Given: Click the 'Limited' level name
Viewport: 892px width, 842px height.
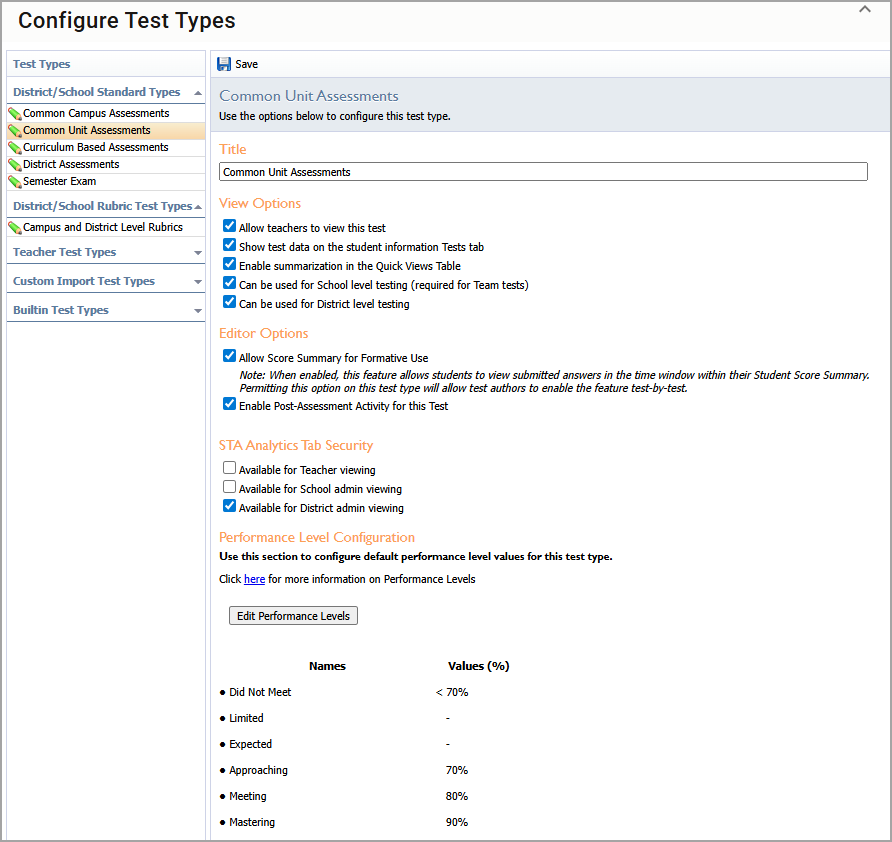Looking at the screenshot, I should tap(246, 719).
